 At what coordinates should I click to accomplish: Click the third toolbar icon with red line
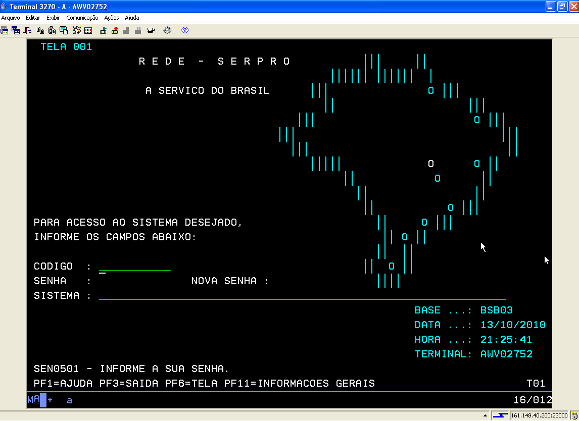(27, 30)
